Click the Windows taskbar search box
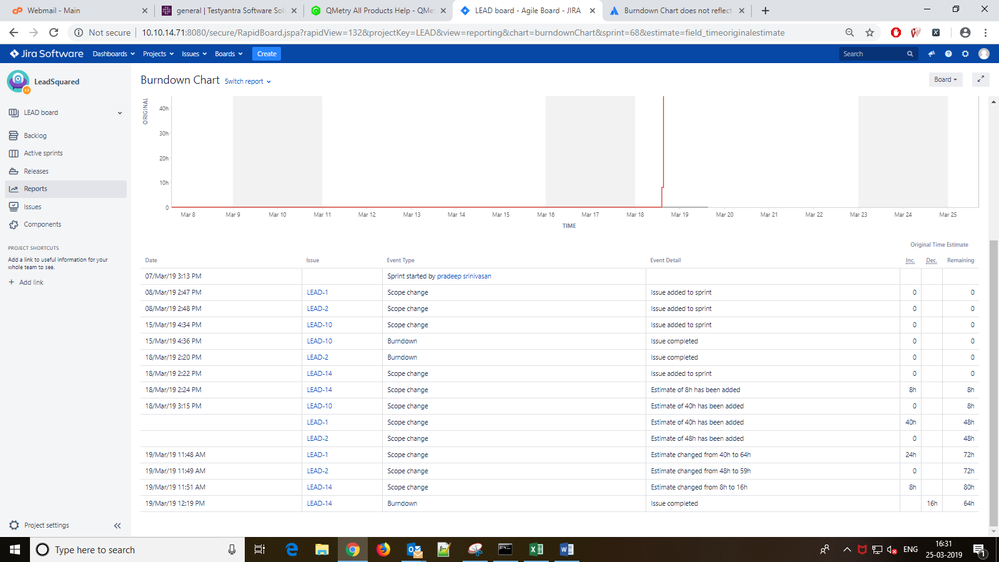The width and height of the screenshot is (999, 562). 137,549
